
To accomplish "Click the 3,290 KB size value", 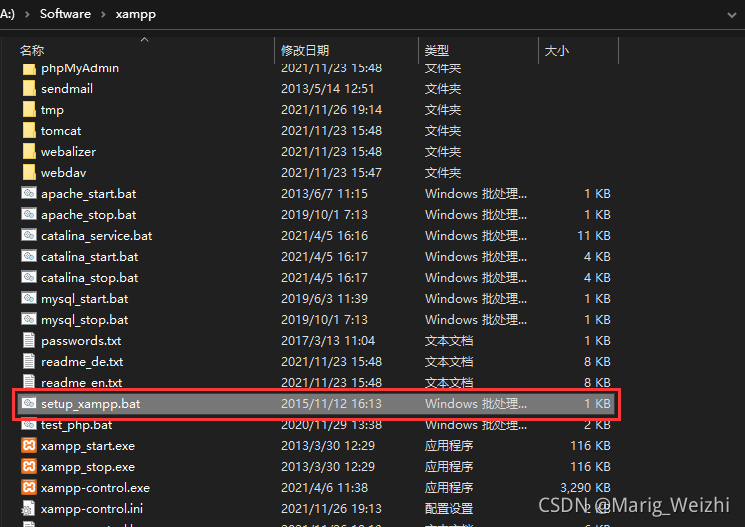I will [585, 488].
